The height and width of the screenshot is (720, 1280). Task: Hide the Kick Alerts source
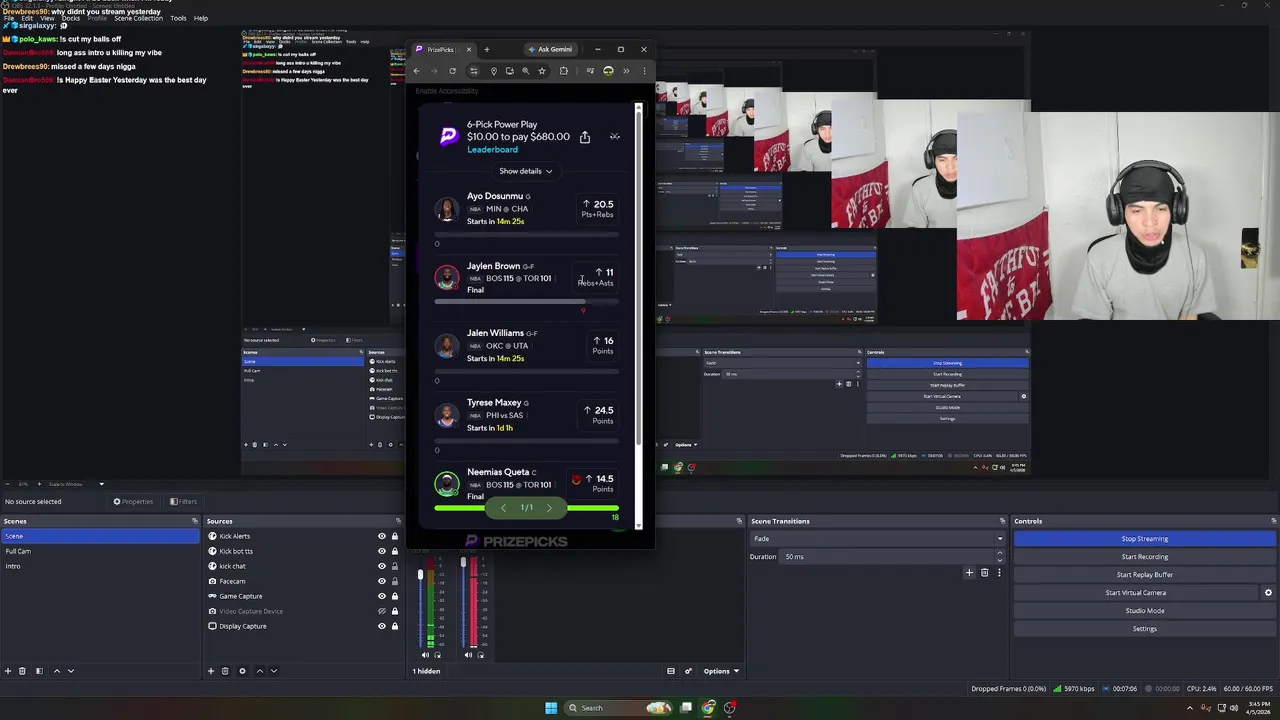pyautogui.click(x=381, y=536)
